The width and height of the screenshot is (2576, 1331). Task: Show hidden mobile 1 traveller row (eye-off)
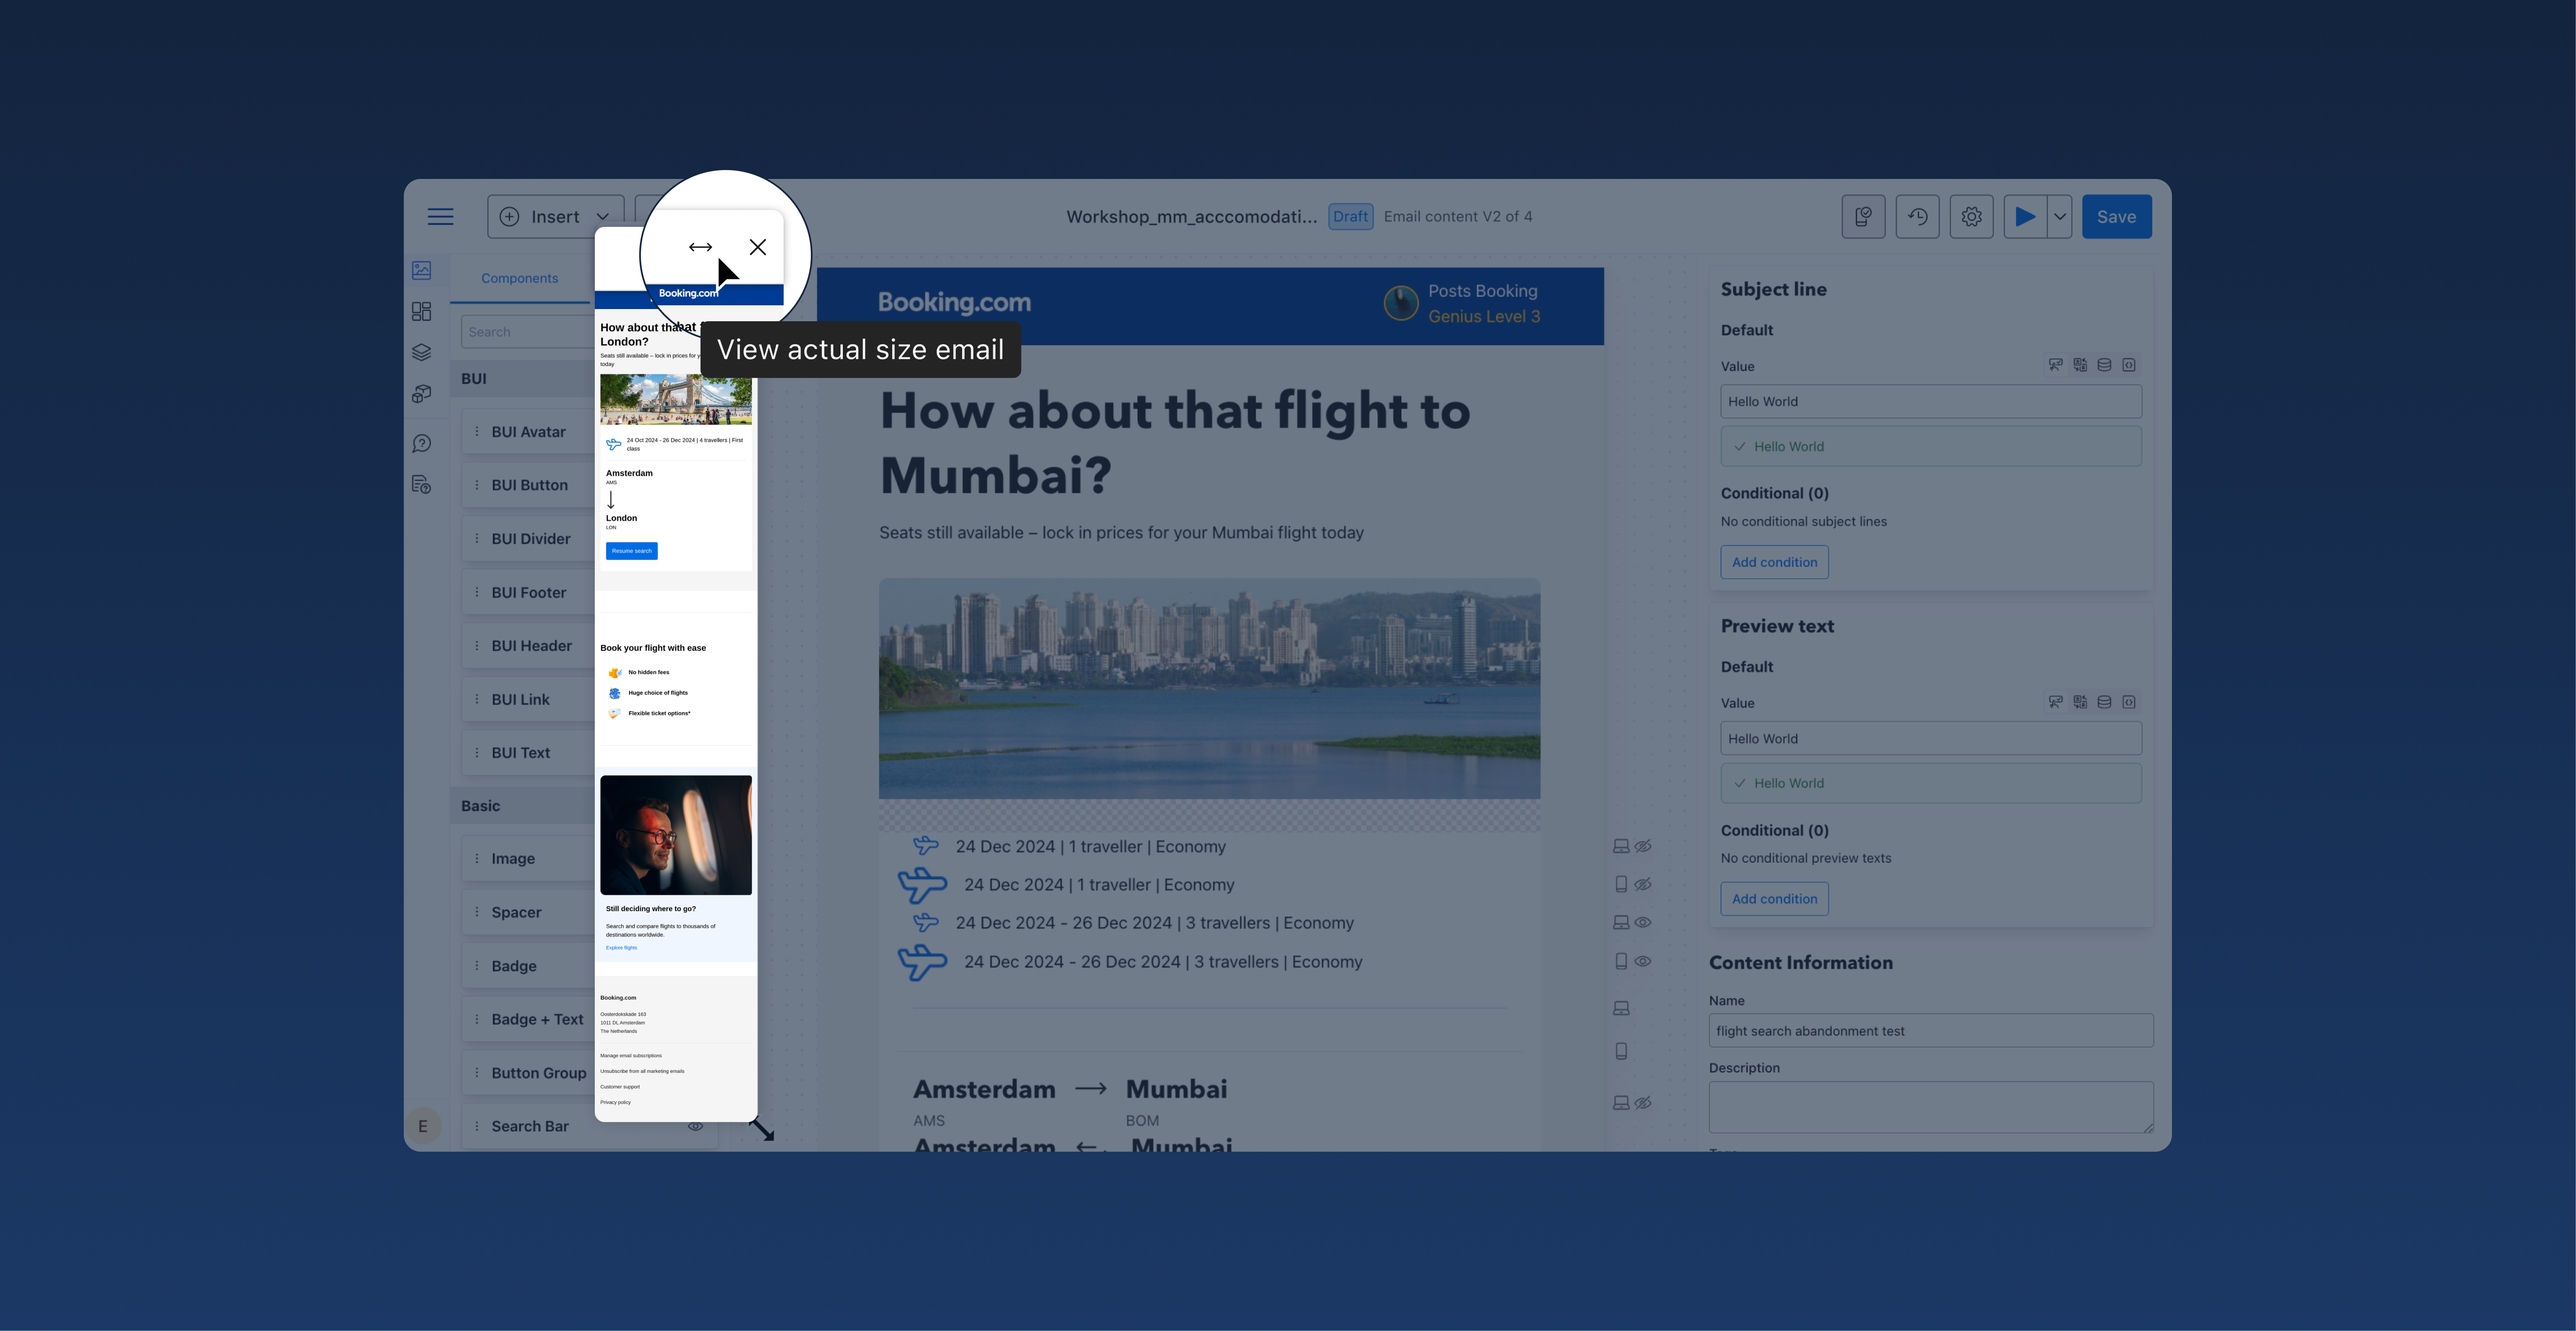click(1643, 884)
